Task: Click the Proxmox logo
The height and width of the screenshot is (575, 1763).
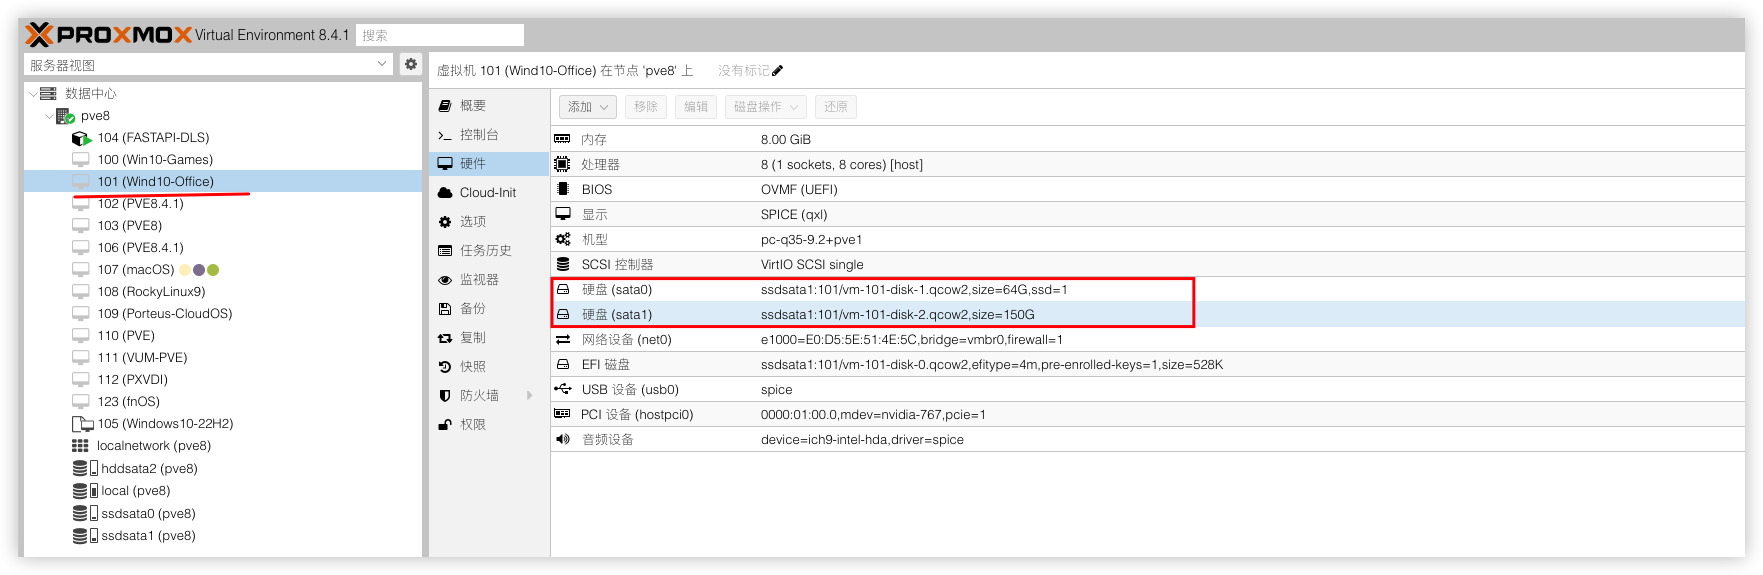Action: coord(108,35)
